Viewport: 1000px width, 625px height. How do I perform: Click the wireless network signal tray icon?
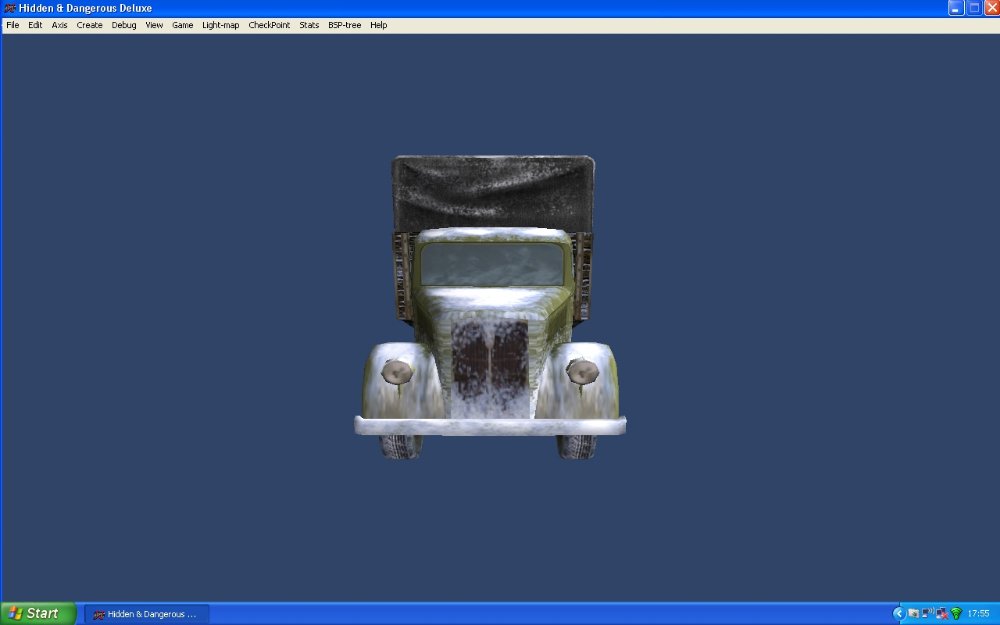coord(927,614)
